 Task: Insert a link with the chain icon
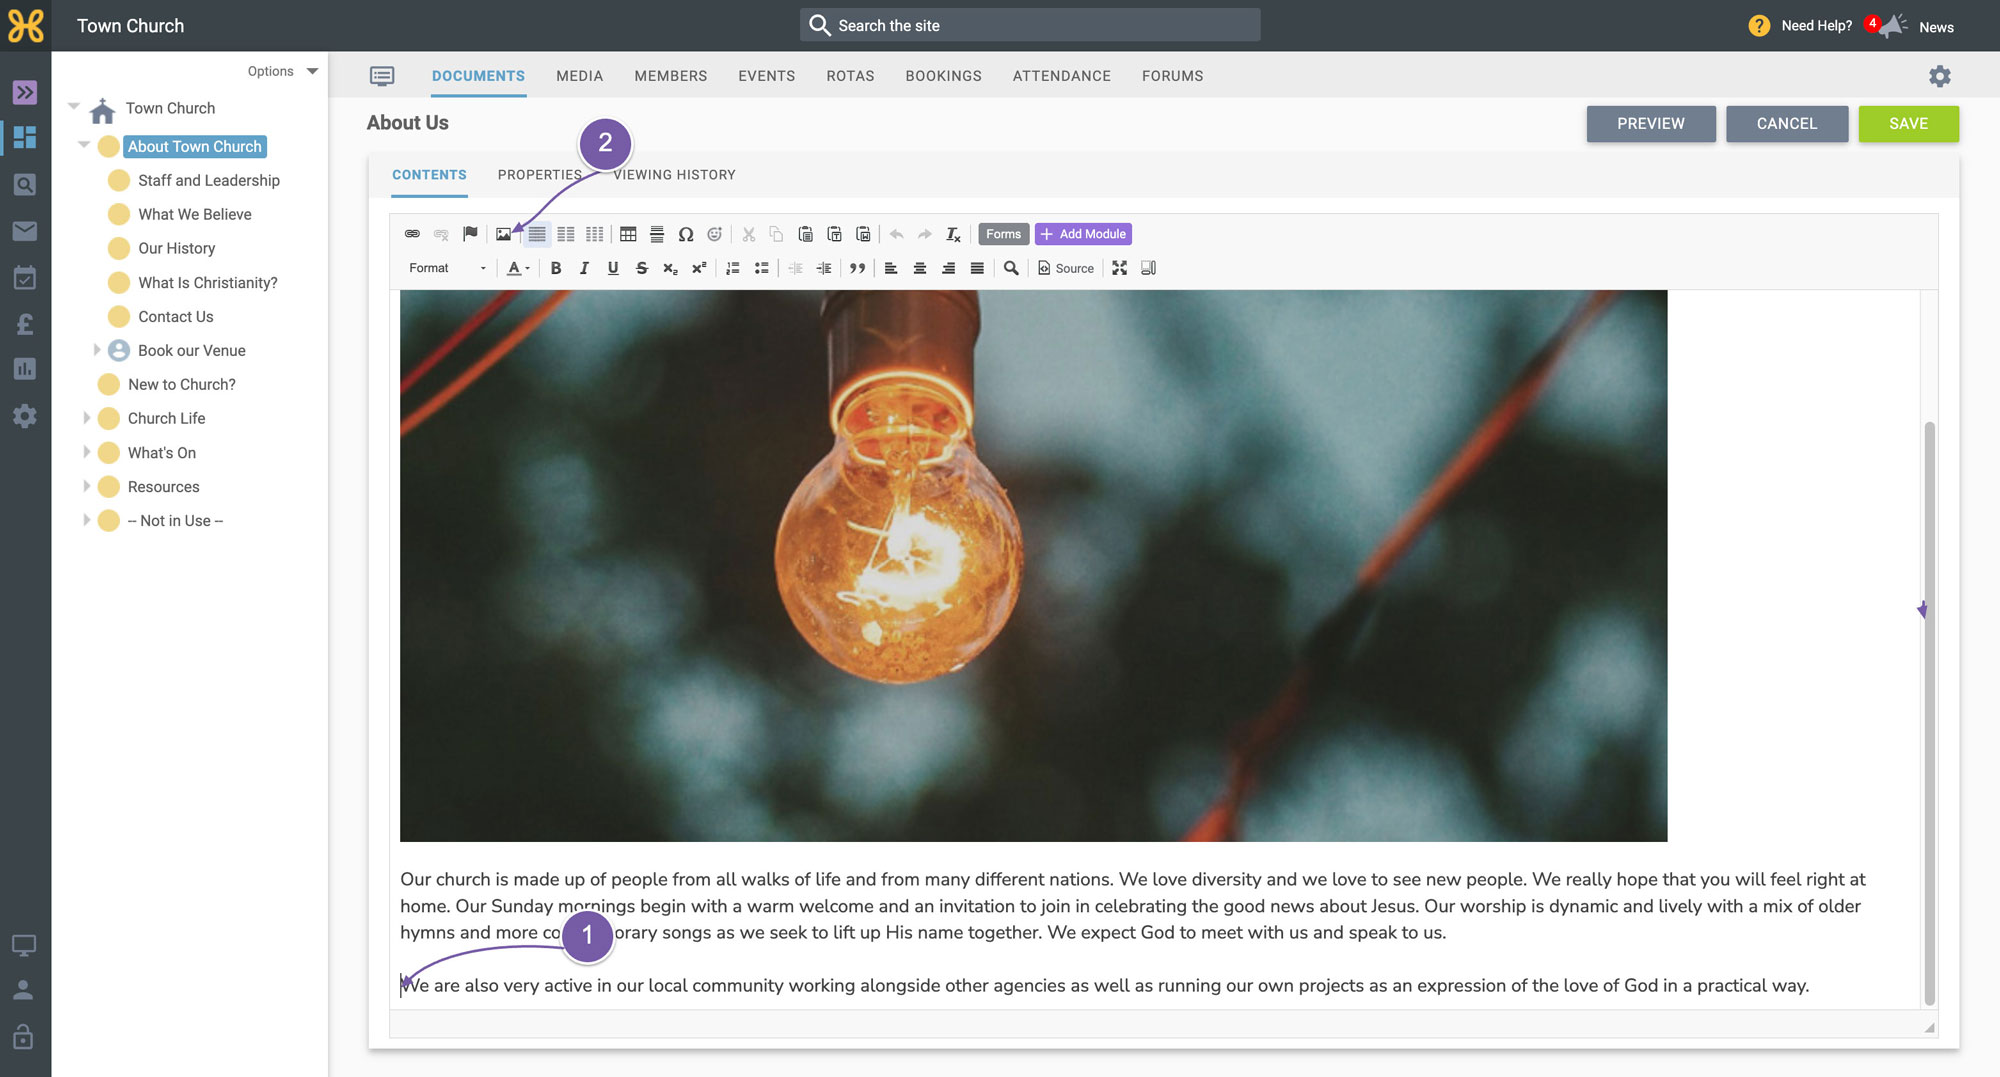412,234
